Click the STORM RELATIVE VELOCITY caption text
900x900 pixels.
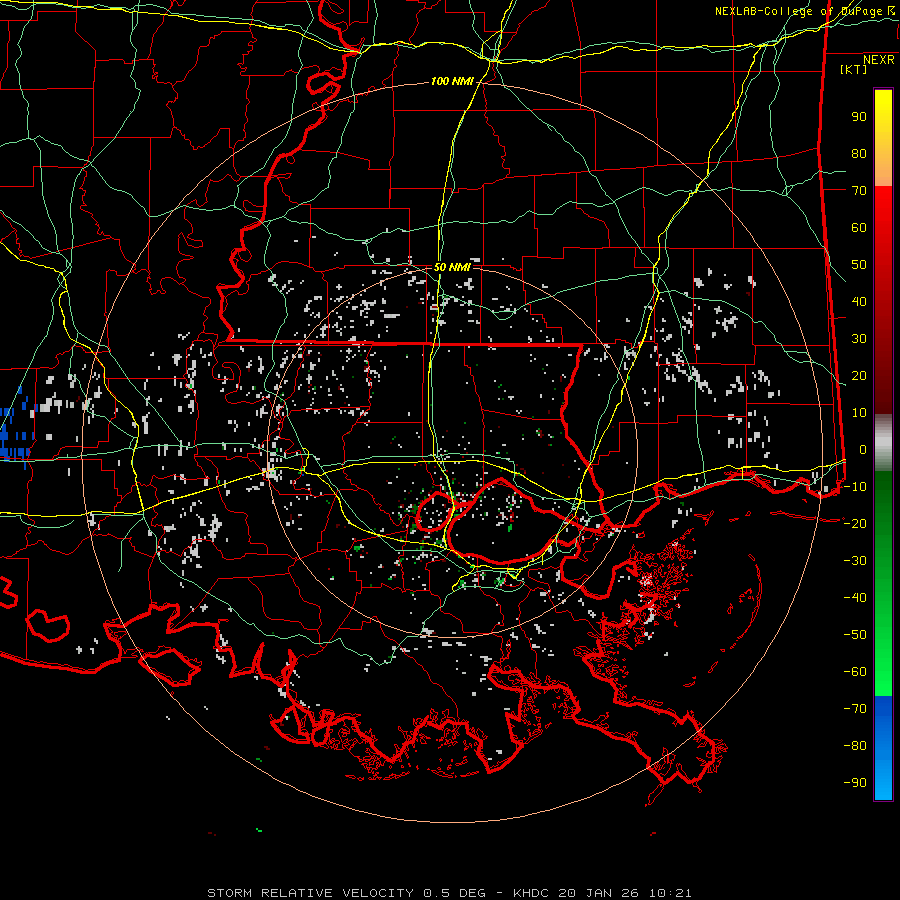[310, 893]
